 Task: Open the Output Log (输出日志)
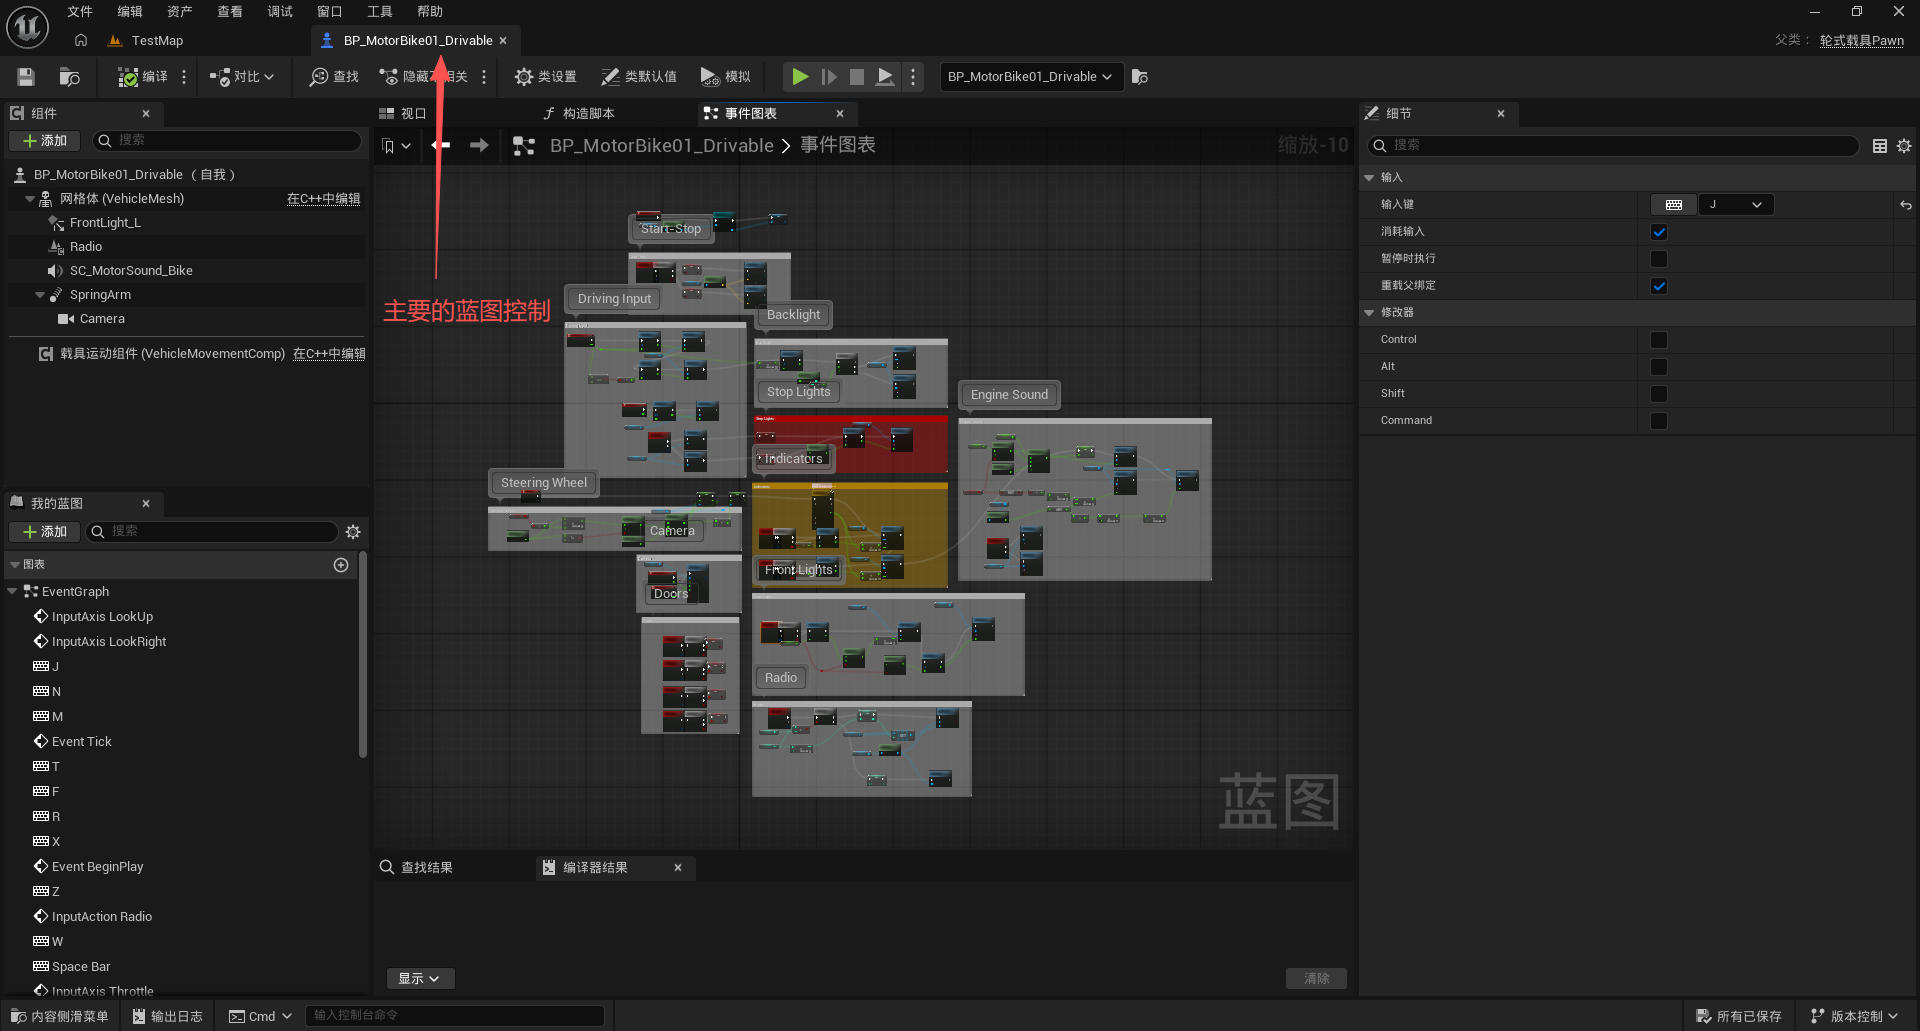[168, 1016]
